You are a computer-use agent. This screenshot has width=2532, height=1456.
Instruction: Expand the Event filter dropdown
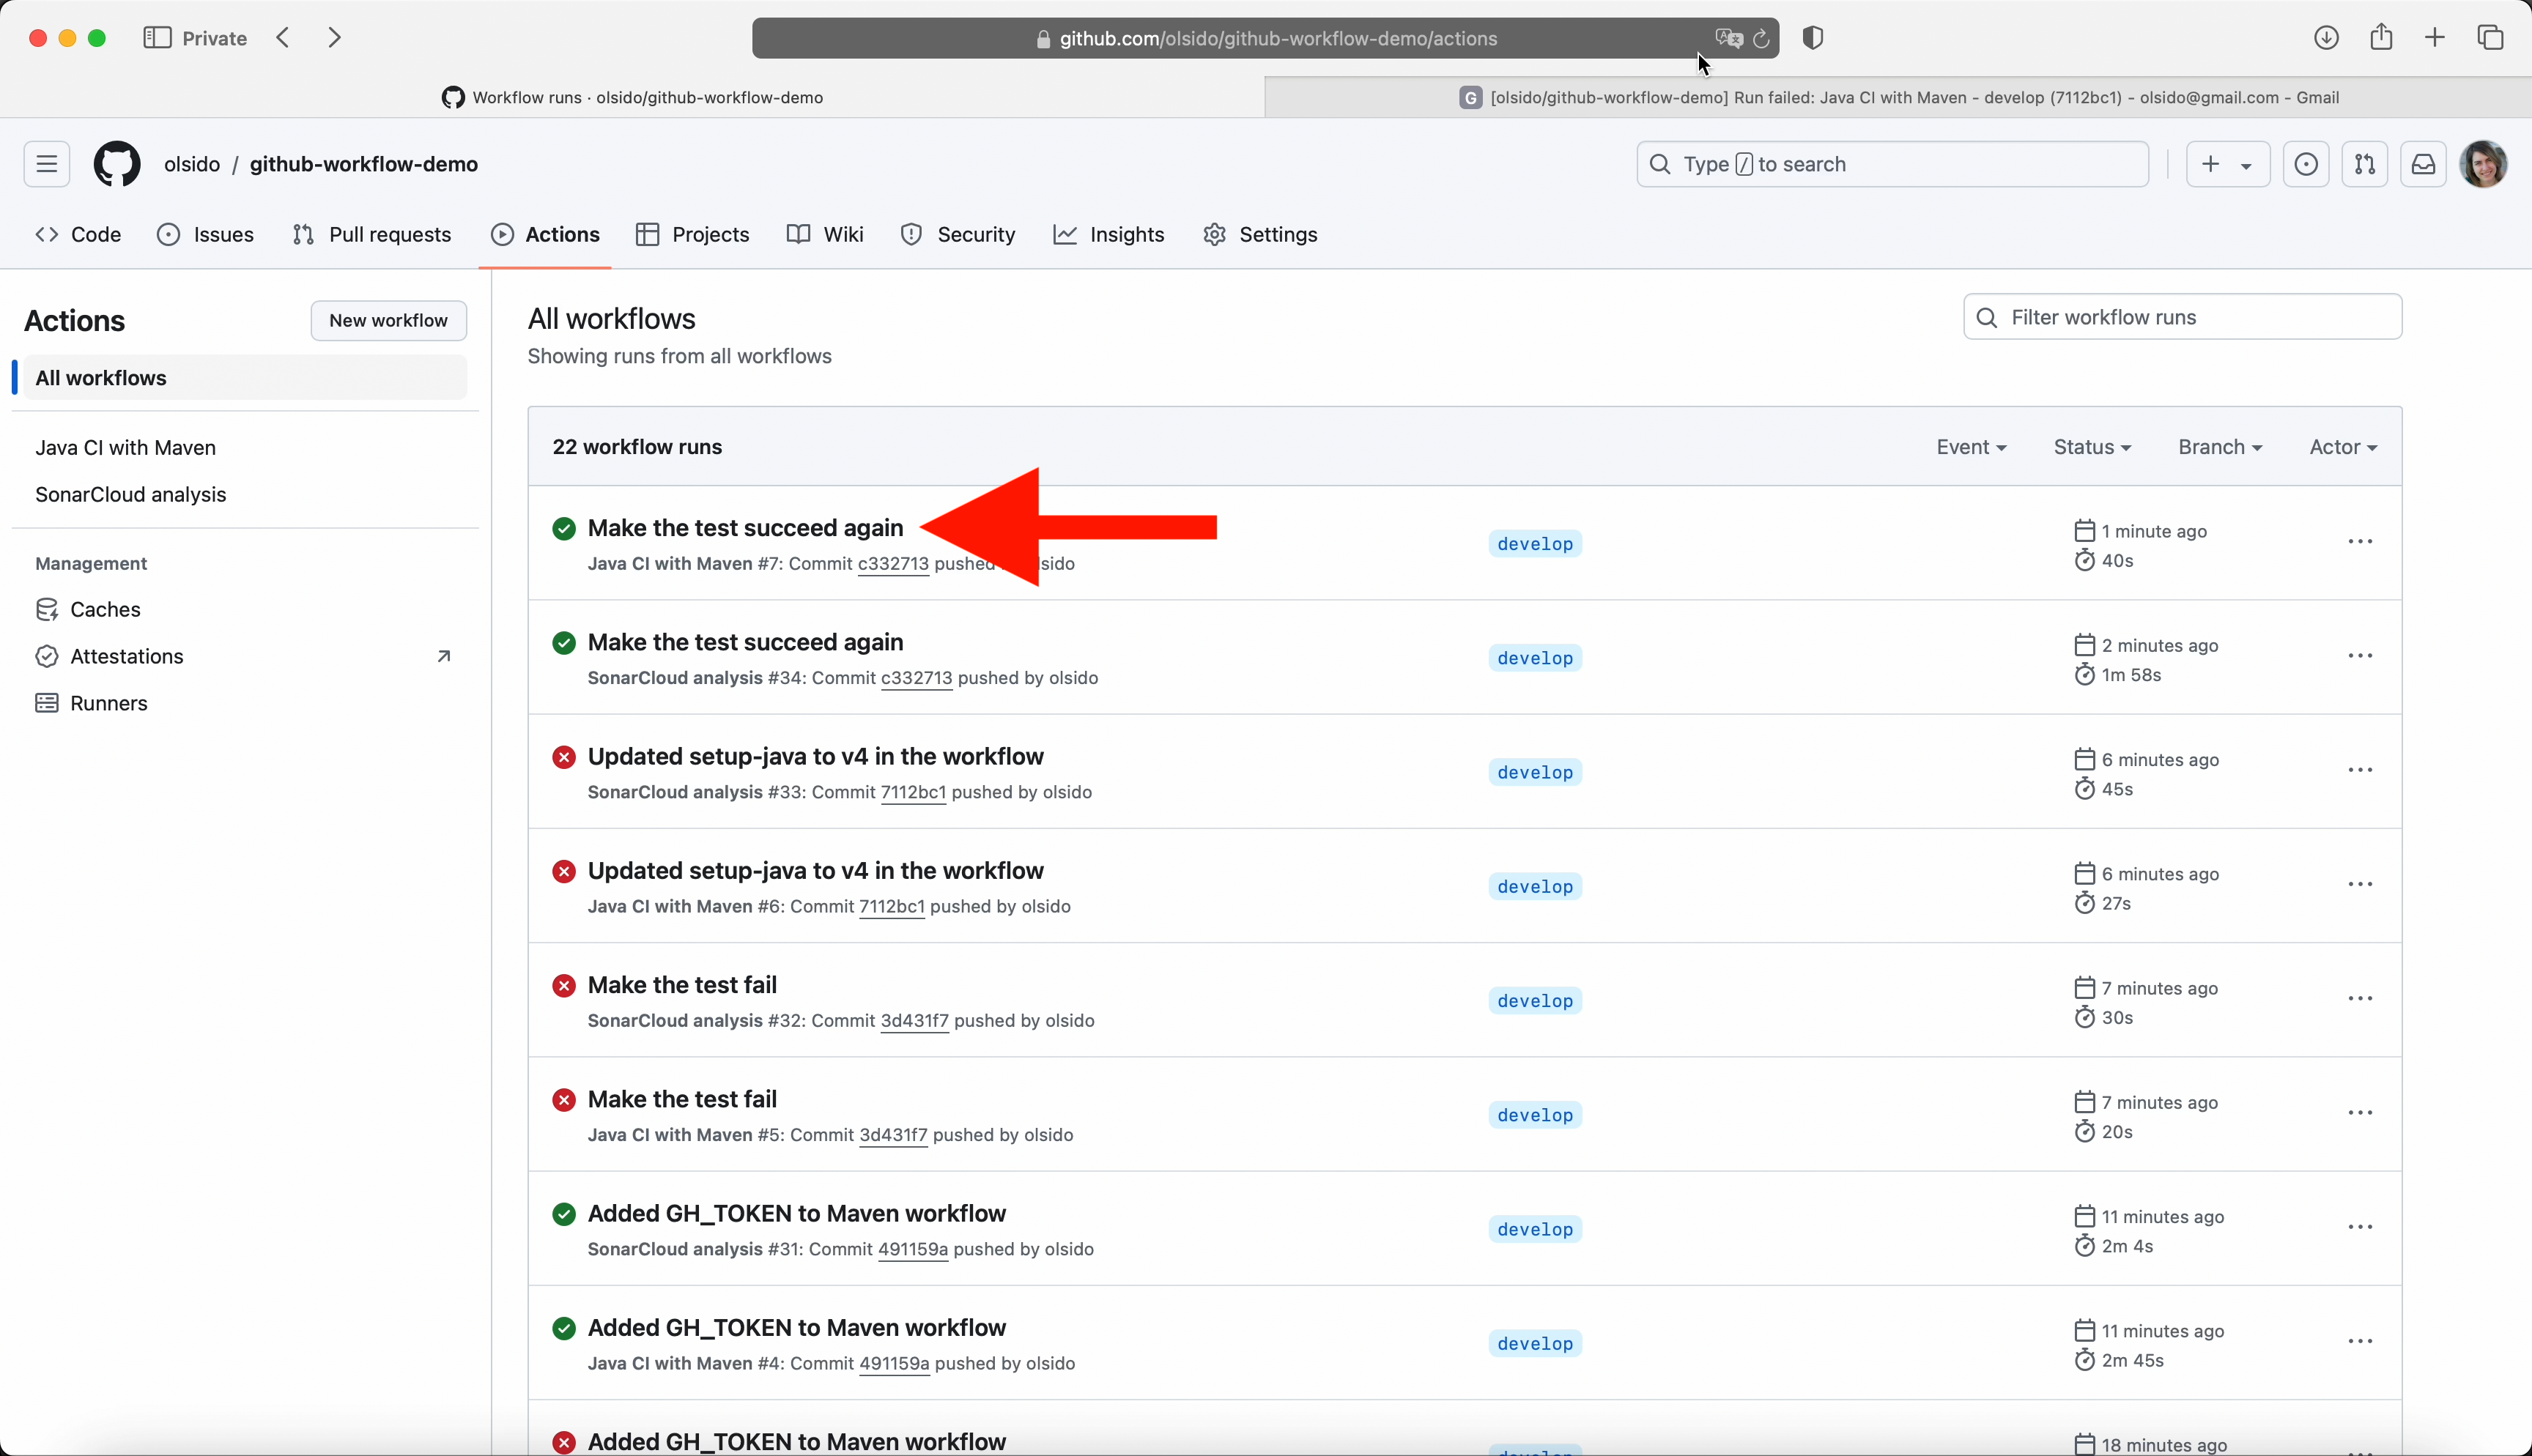point(1971,447)
